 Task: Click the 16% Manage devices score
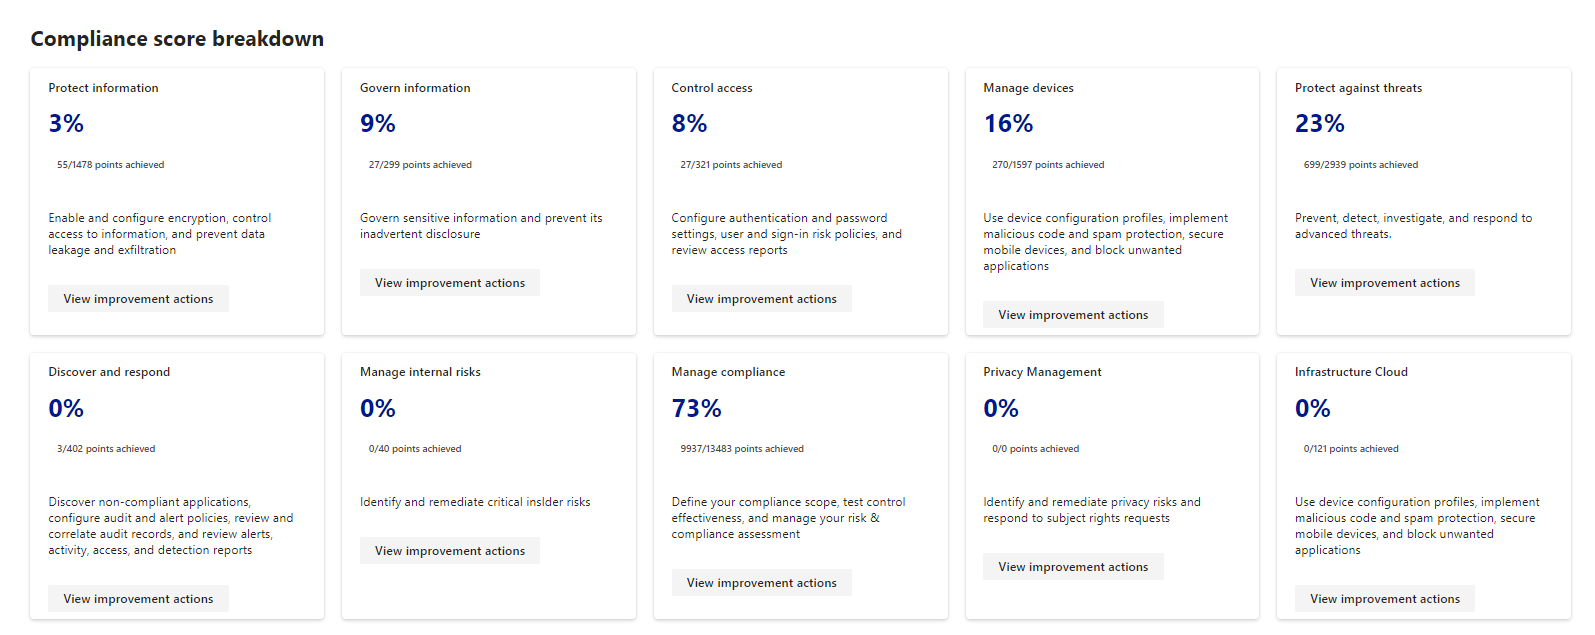1007,124
